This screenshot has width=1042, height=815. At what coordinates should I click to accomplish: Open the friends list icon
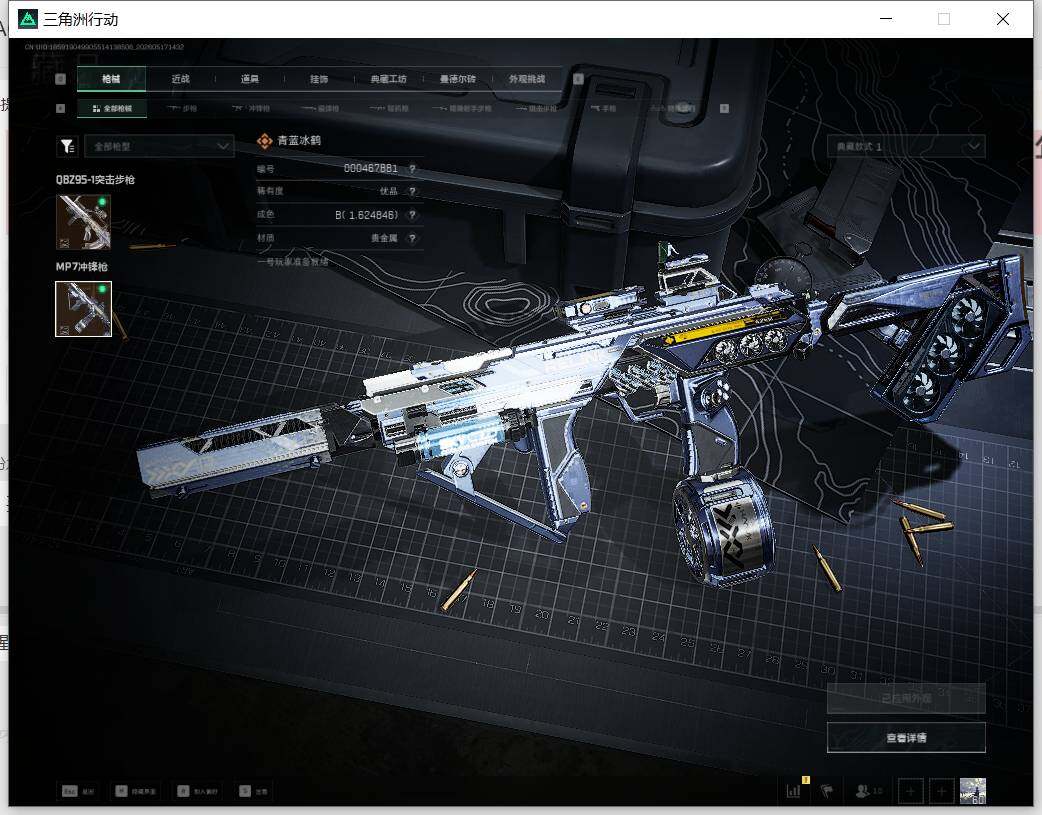click(x=869, y=791)
